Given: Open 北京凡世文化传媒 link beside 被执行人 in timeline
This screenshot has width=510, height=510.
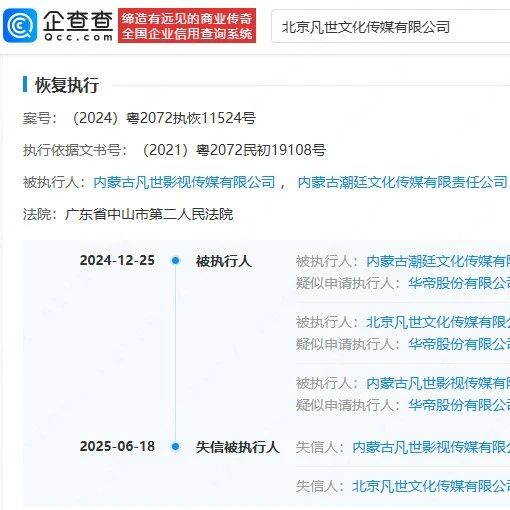Looking at the screenshot, I should click(x=438, y=322).
